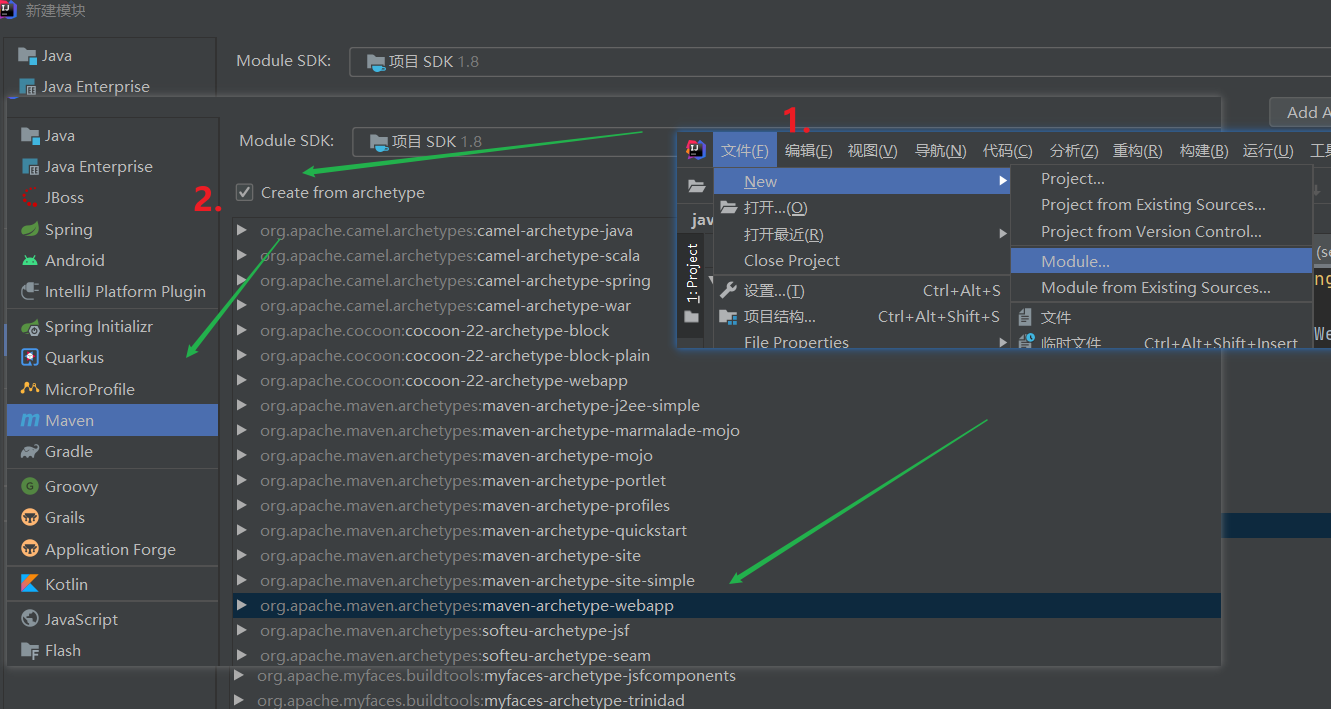Click the Quarkus icon

pyautogui.click(x=29, y=357)
